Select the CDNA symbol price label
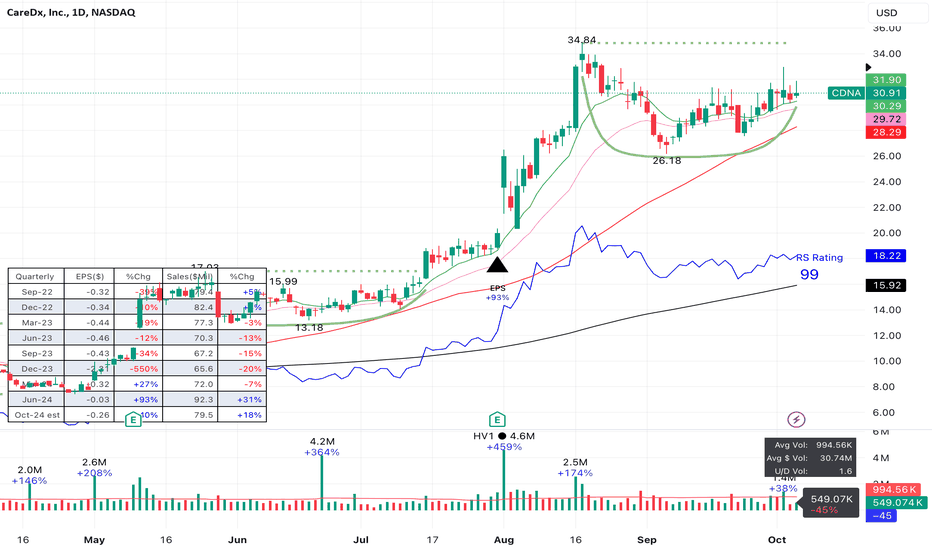 click(x=846, y=93)
